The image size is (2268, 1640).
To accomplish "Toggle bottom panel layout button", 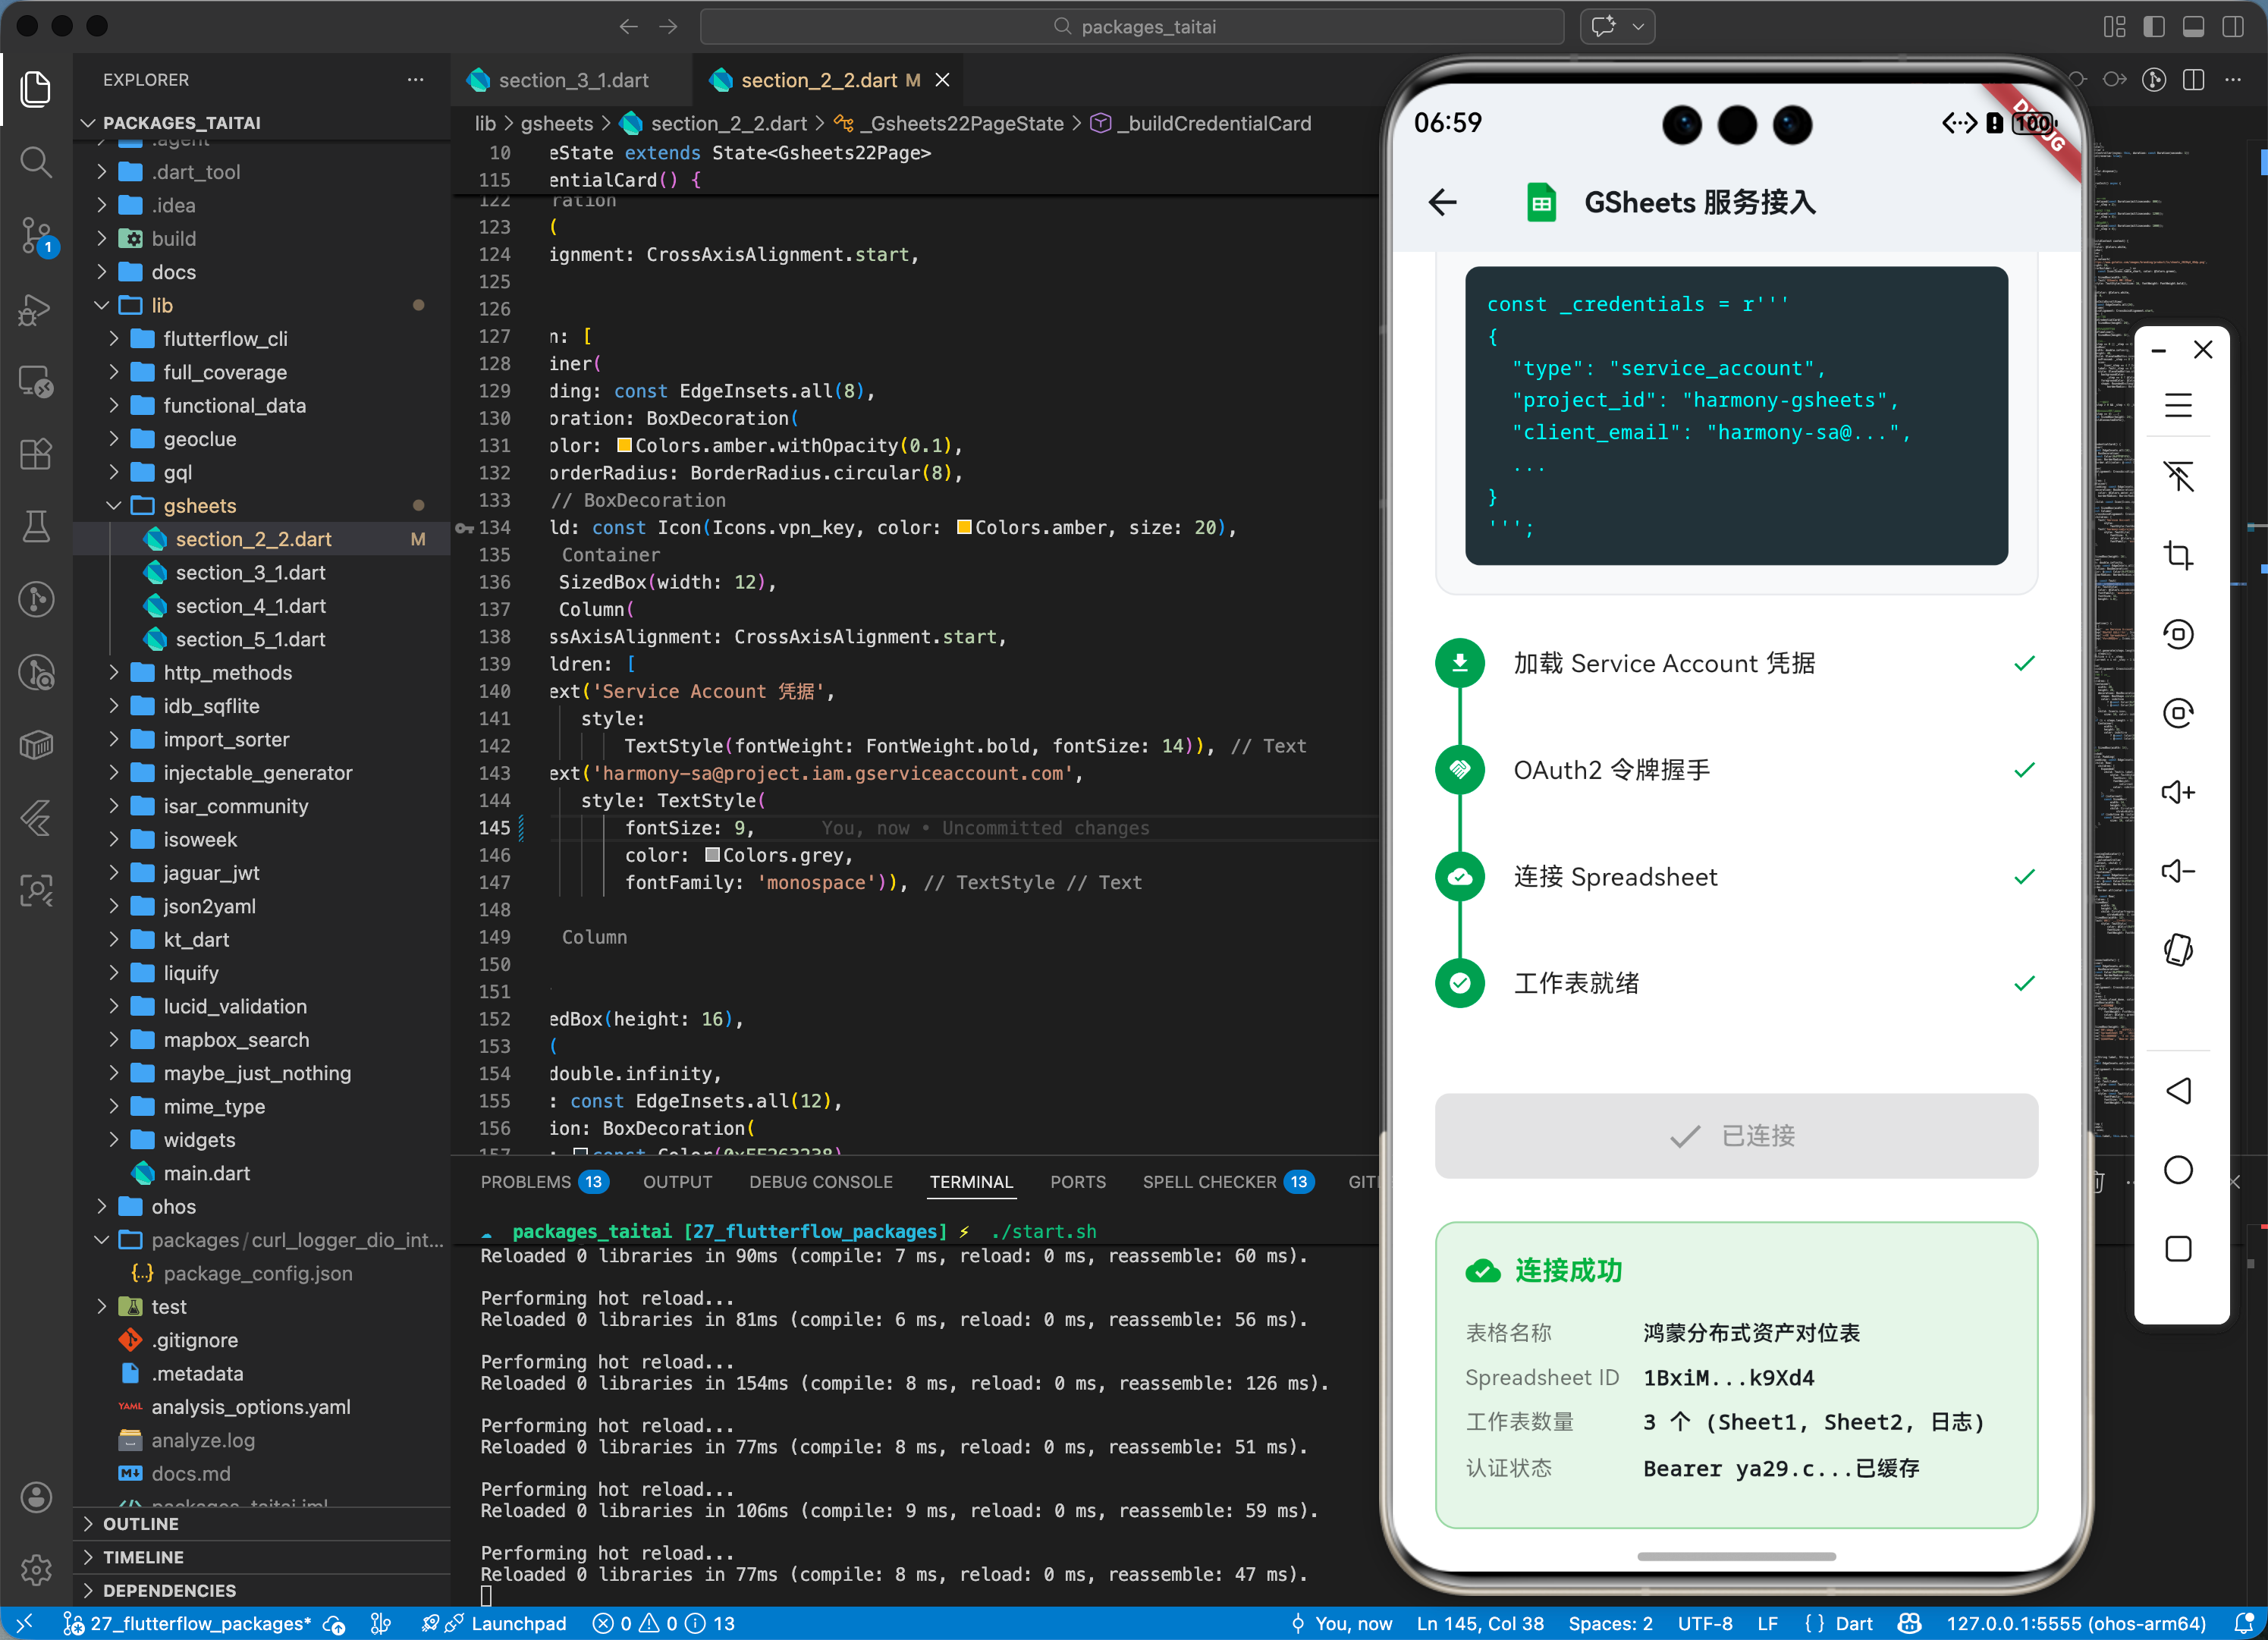I will [2193, 27].
